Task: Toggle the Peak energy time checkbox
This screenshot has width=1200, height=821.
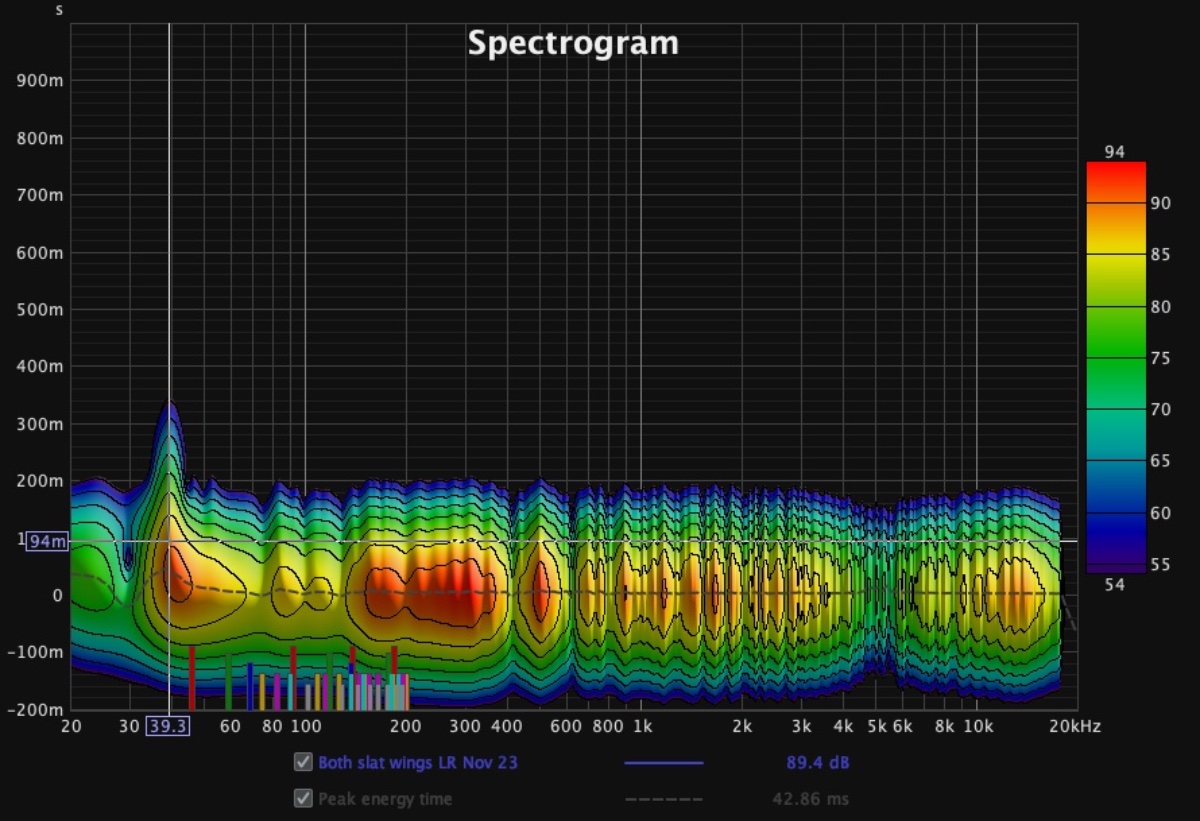Action: click(303, 799)
